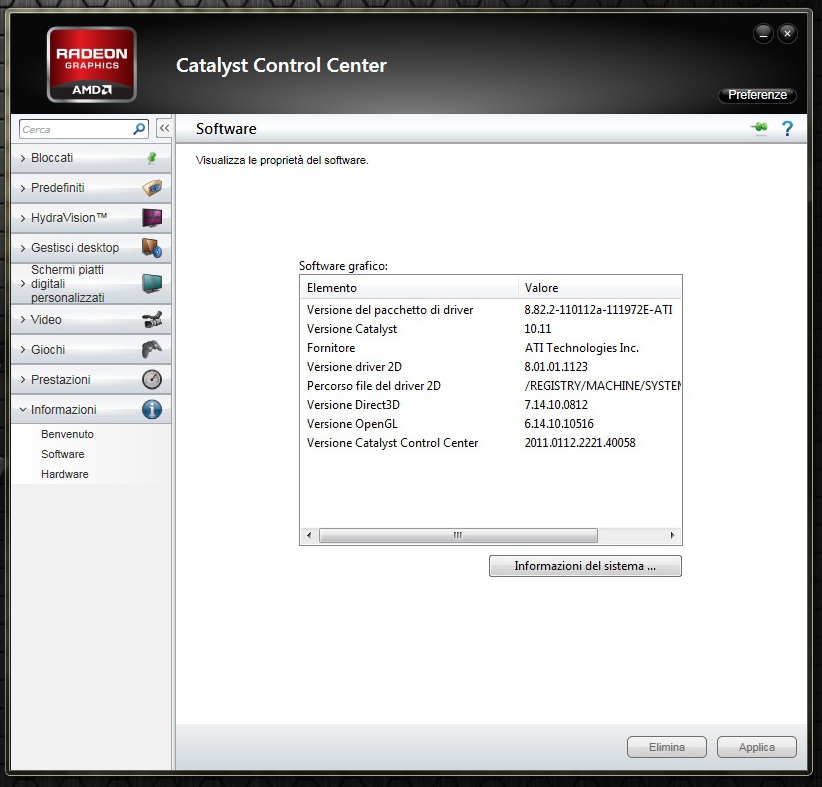Click the Elemento column header

[409, 288]
